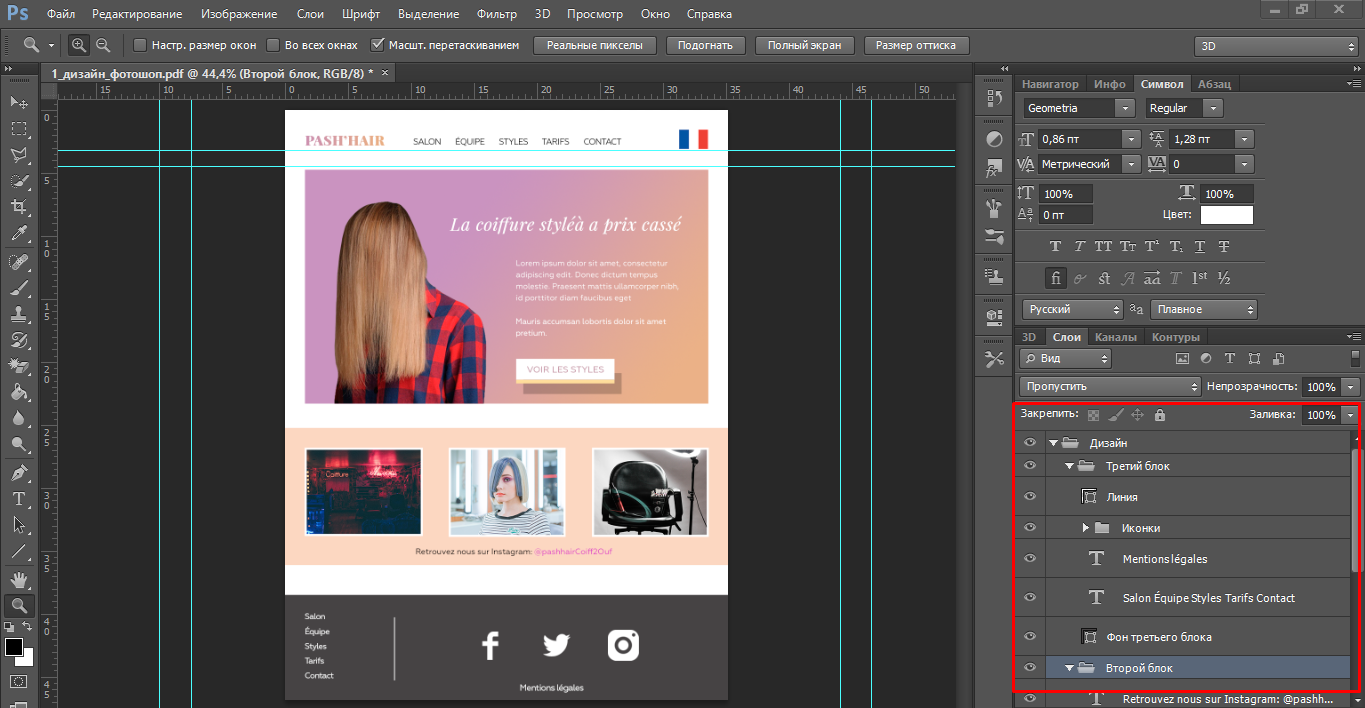Open the Geometria font family dropdown

pyautogui.click(x=1126, y=108)
